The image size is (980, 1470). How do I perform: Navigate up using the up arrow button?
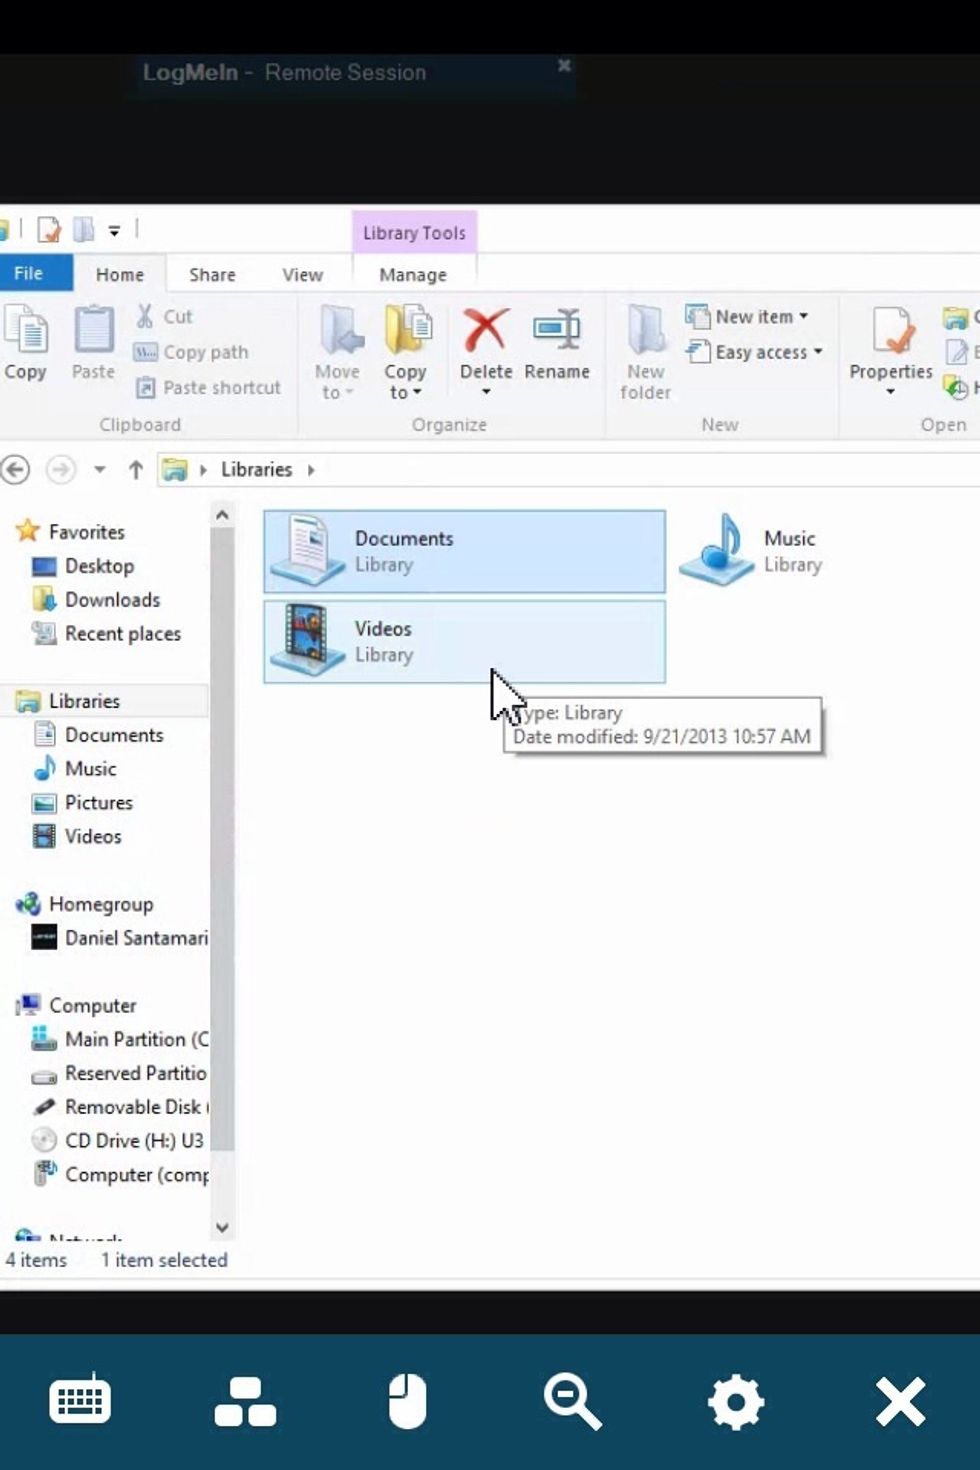pyautogui.click(x=135, y=469)
